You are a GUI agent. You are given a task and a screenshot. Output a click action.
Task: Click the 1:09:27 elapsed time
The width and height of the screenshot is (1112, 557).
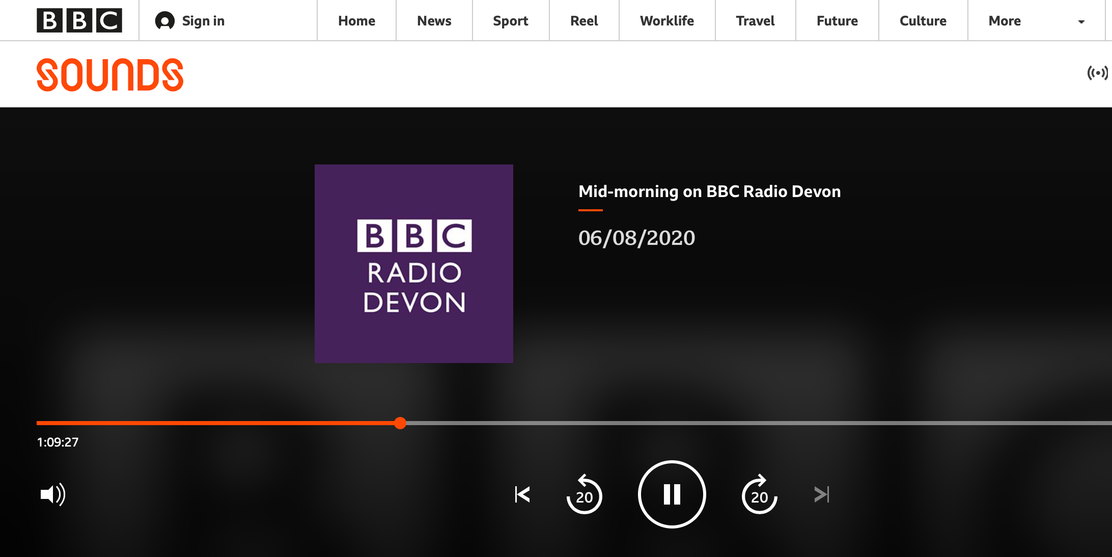pyautogui.click(x=57, y=442)
